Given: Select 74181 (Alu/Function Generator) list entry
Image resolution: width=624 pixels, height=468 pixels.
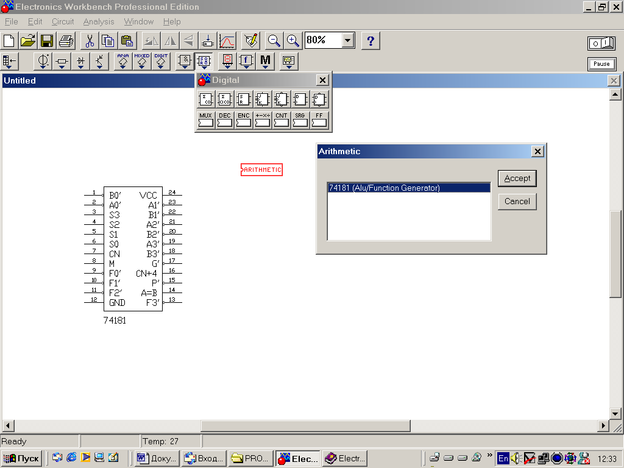Looking at the screenshot, I should [384, 188].
